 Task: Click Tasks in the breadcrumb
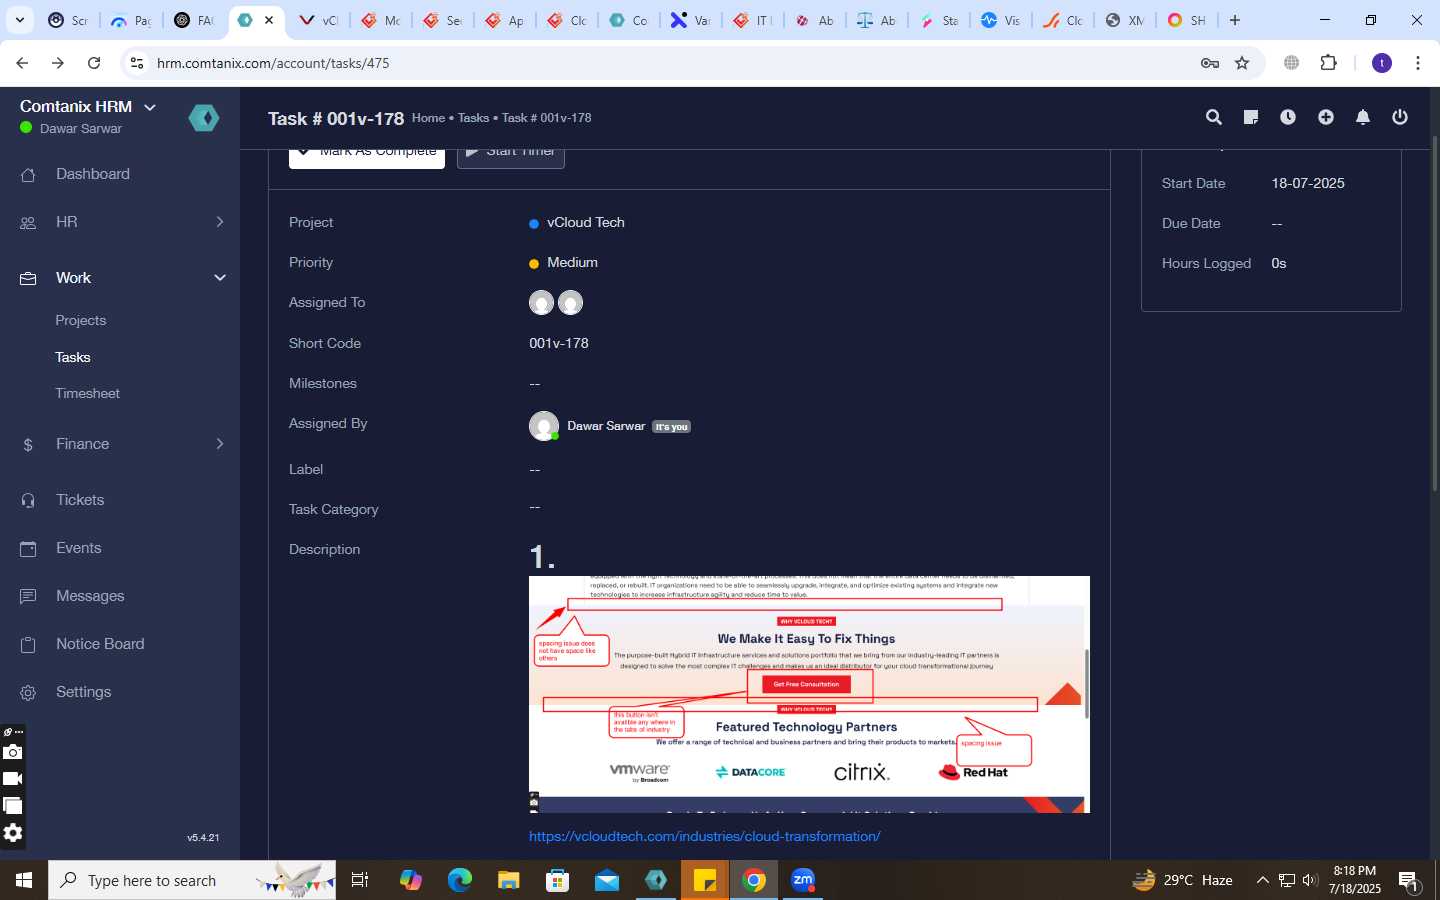[x=473, y=118]
